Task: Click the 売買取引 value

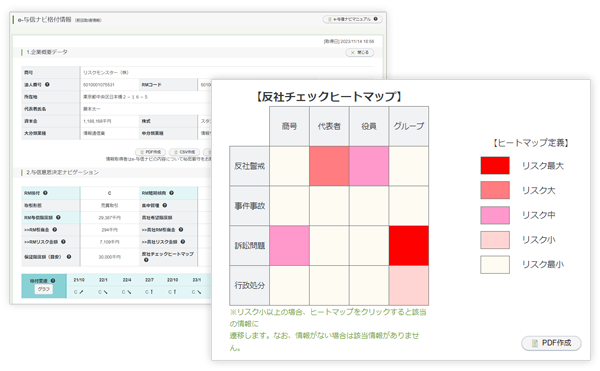Action: (x=109, y=205)
